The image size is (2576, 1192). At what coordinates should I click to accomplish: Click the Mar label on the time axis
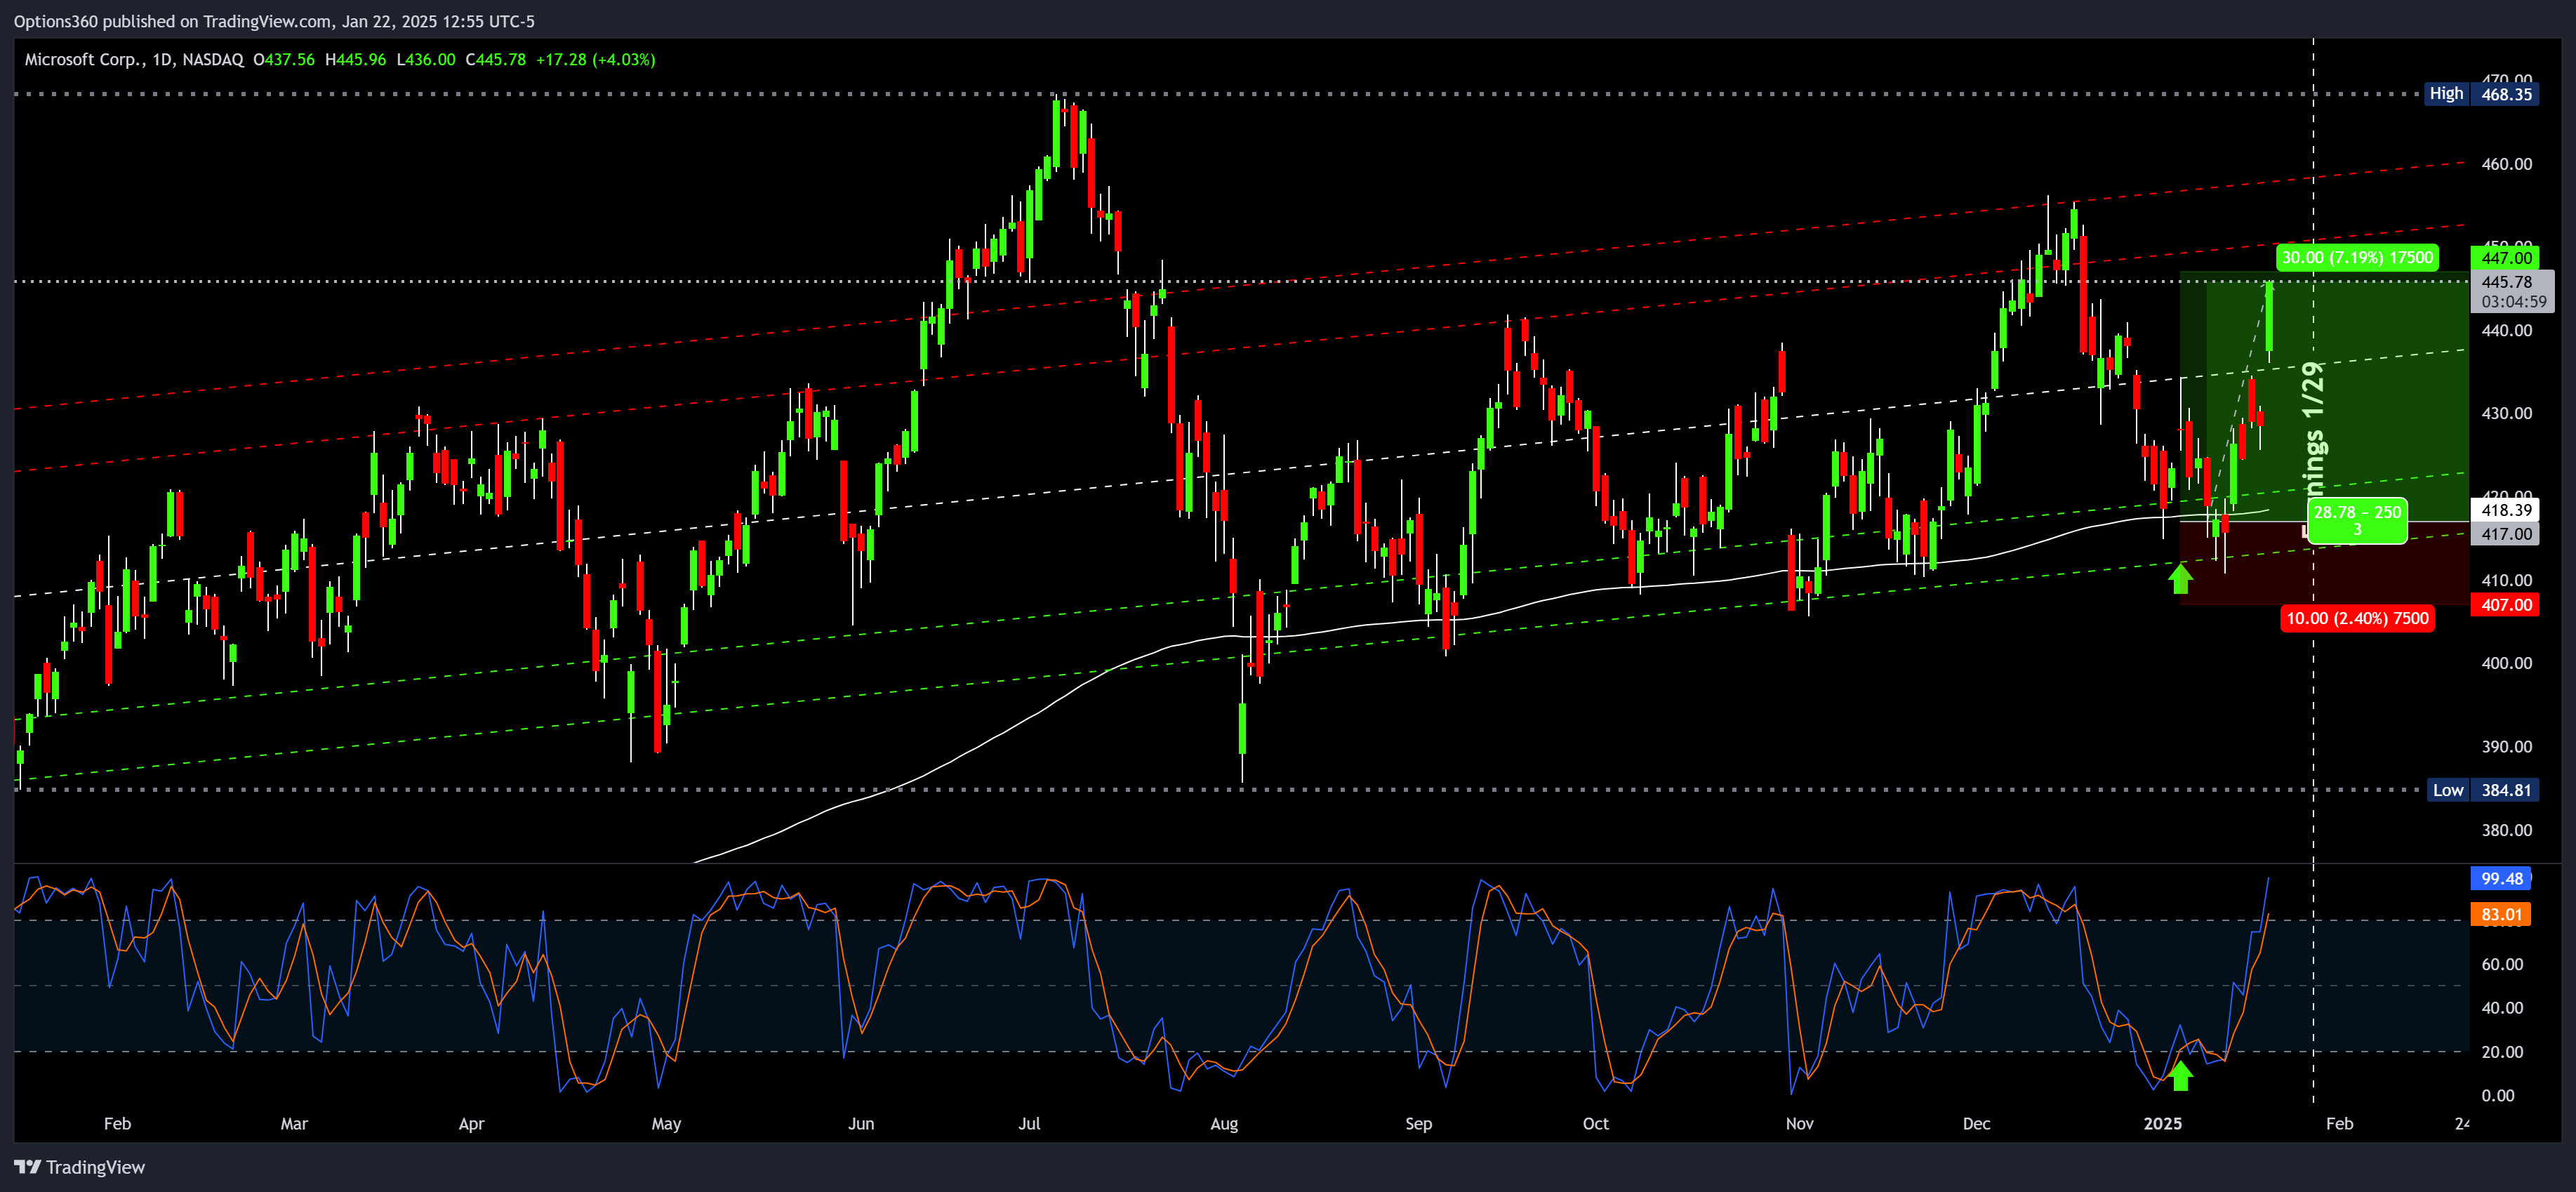(294, 1124)
